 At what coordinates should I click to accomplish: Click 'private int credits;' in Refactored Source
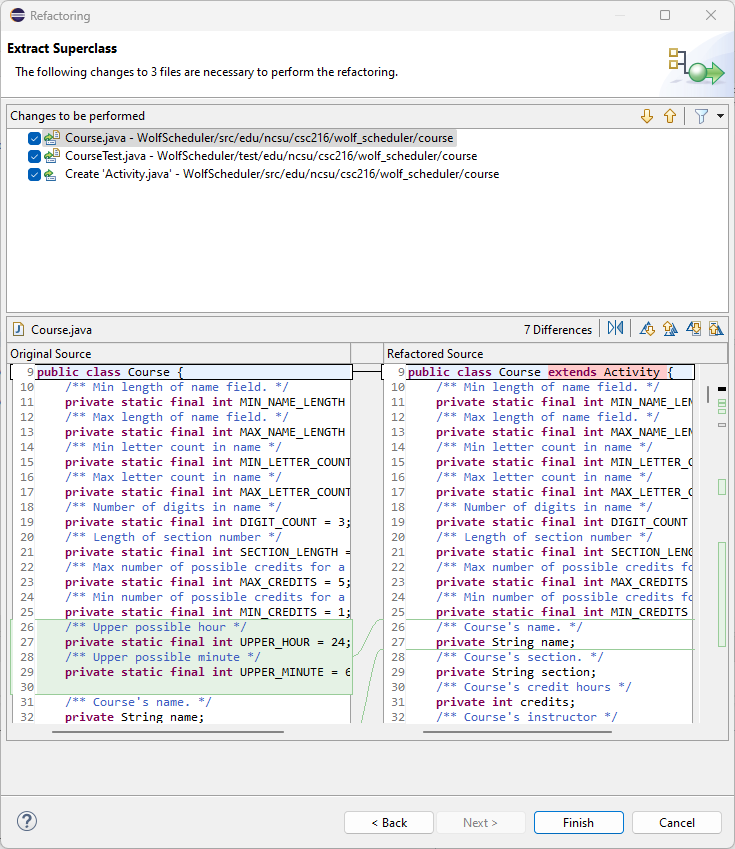click(505, 702)
